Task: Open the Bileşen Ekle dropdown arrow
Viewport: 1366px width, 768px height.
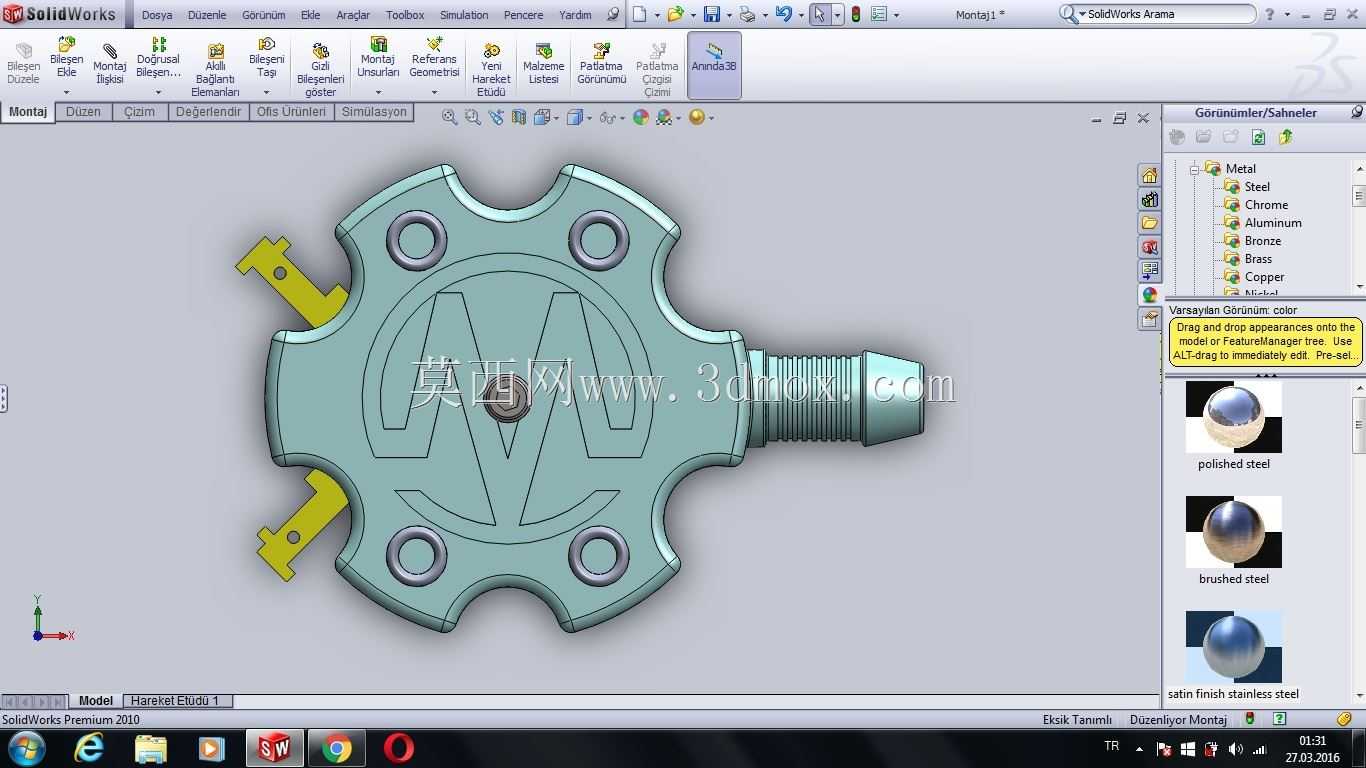Action: click(x=67, y=92)
